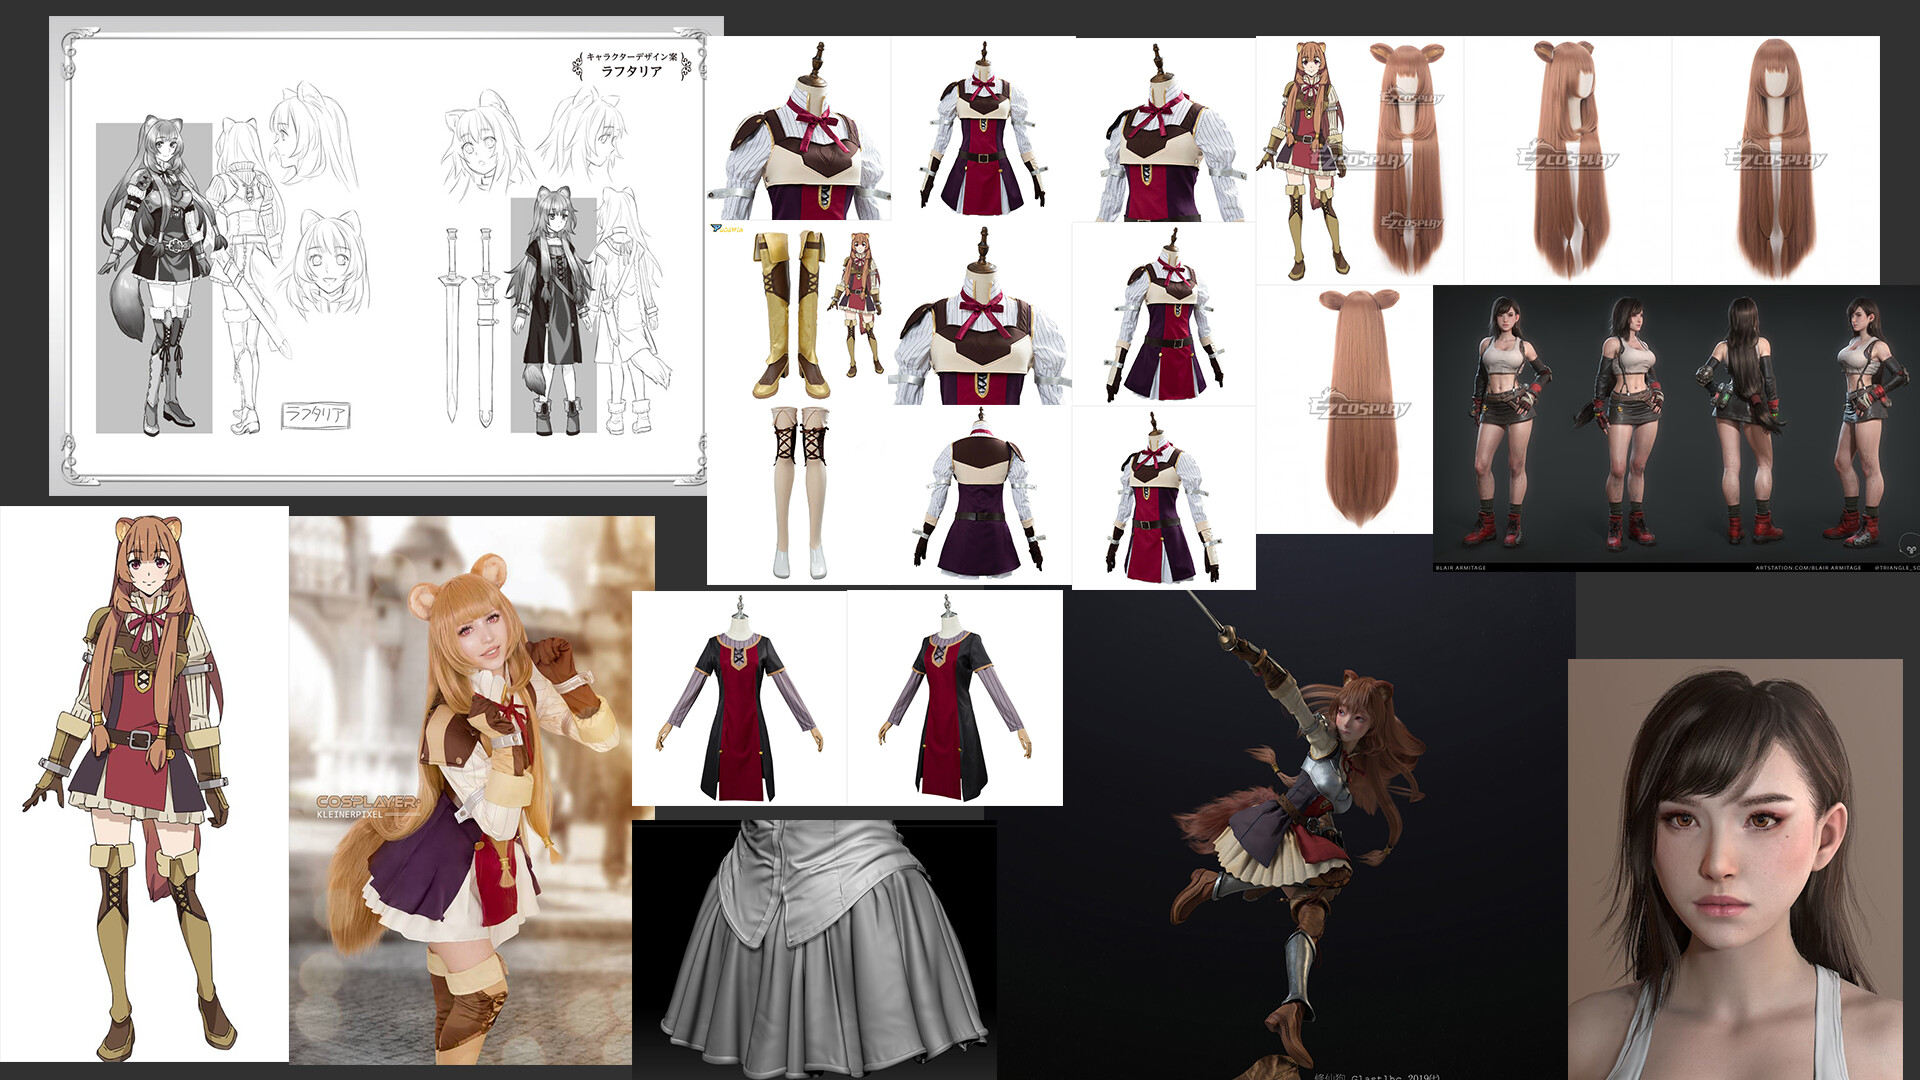1920x1080 pixels.
Task: Select the Tifa 3D model turnaround image
Action: 1676,428
